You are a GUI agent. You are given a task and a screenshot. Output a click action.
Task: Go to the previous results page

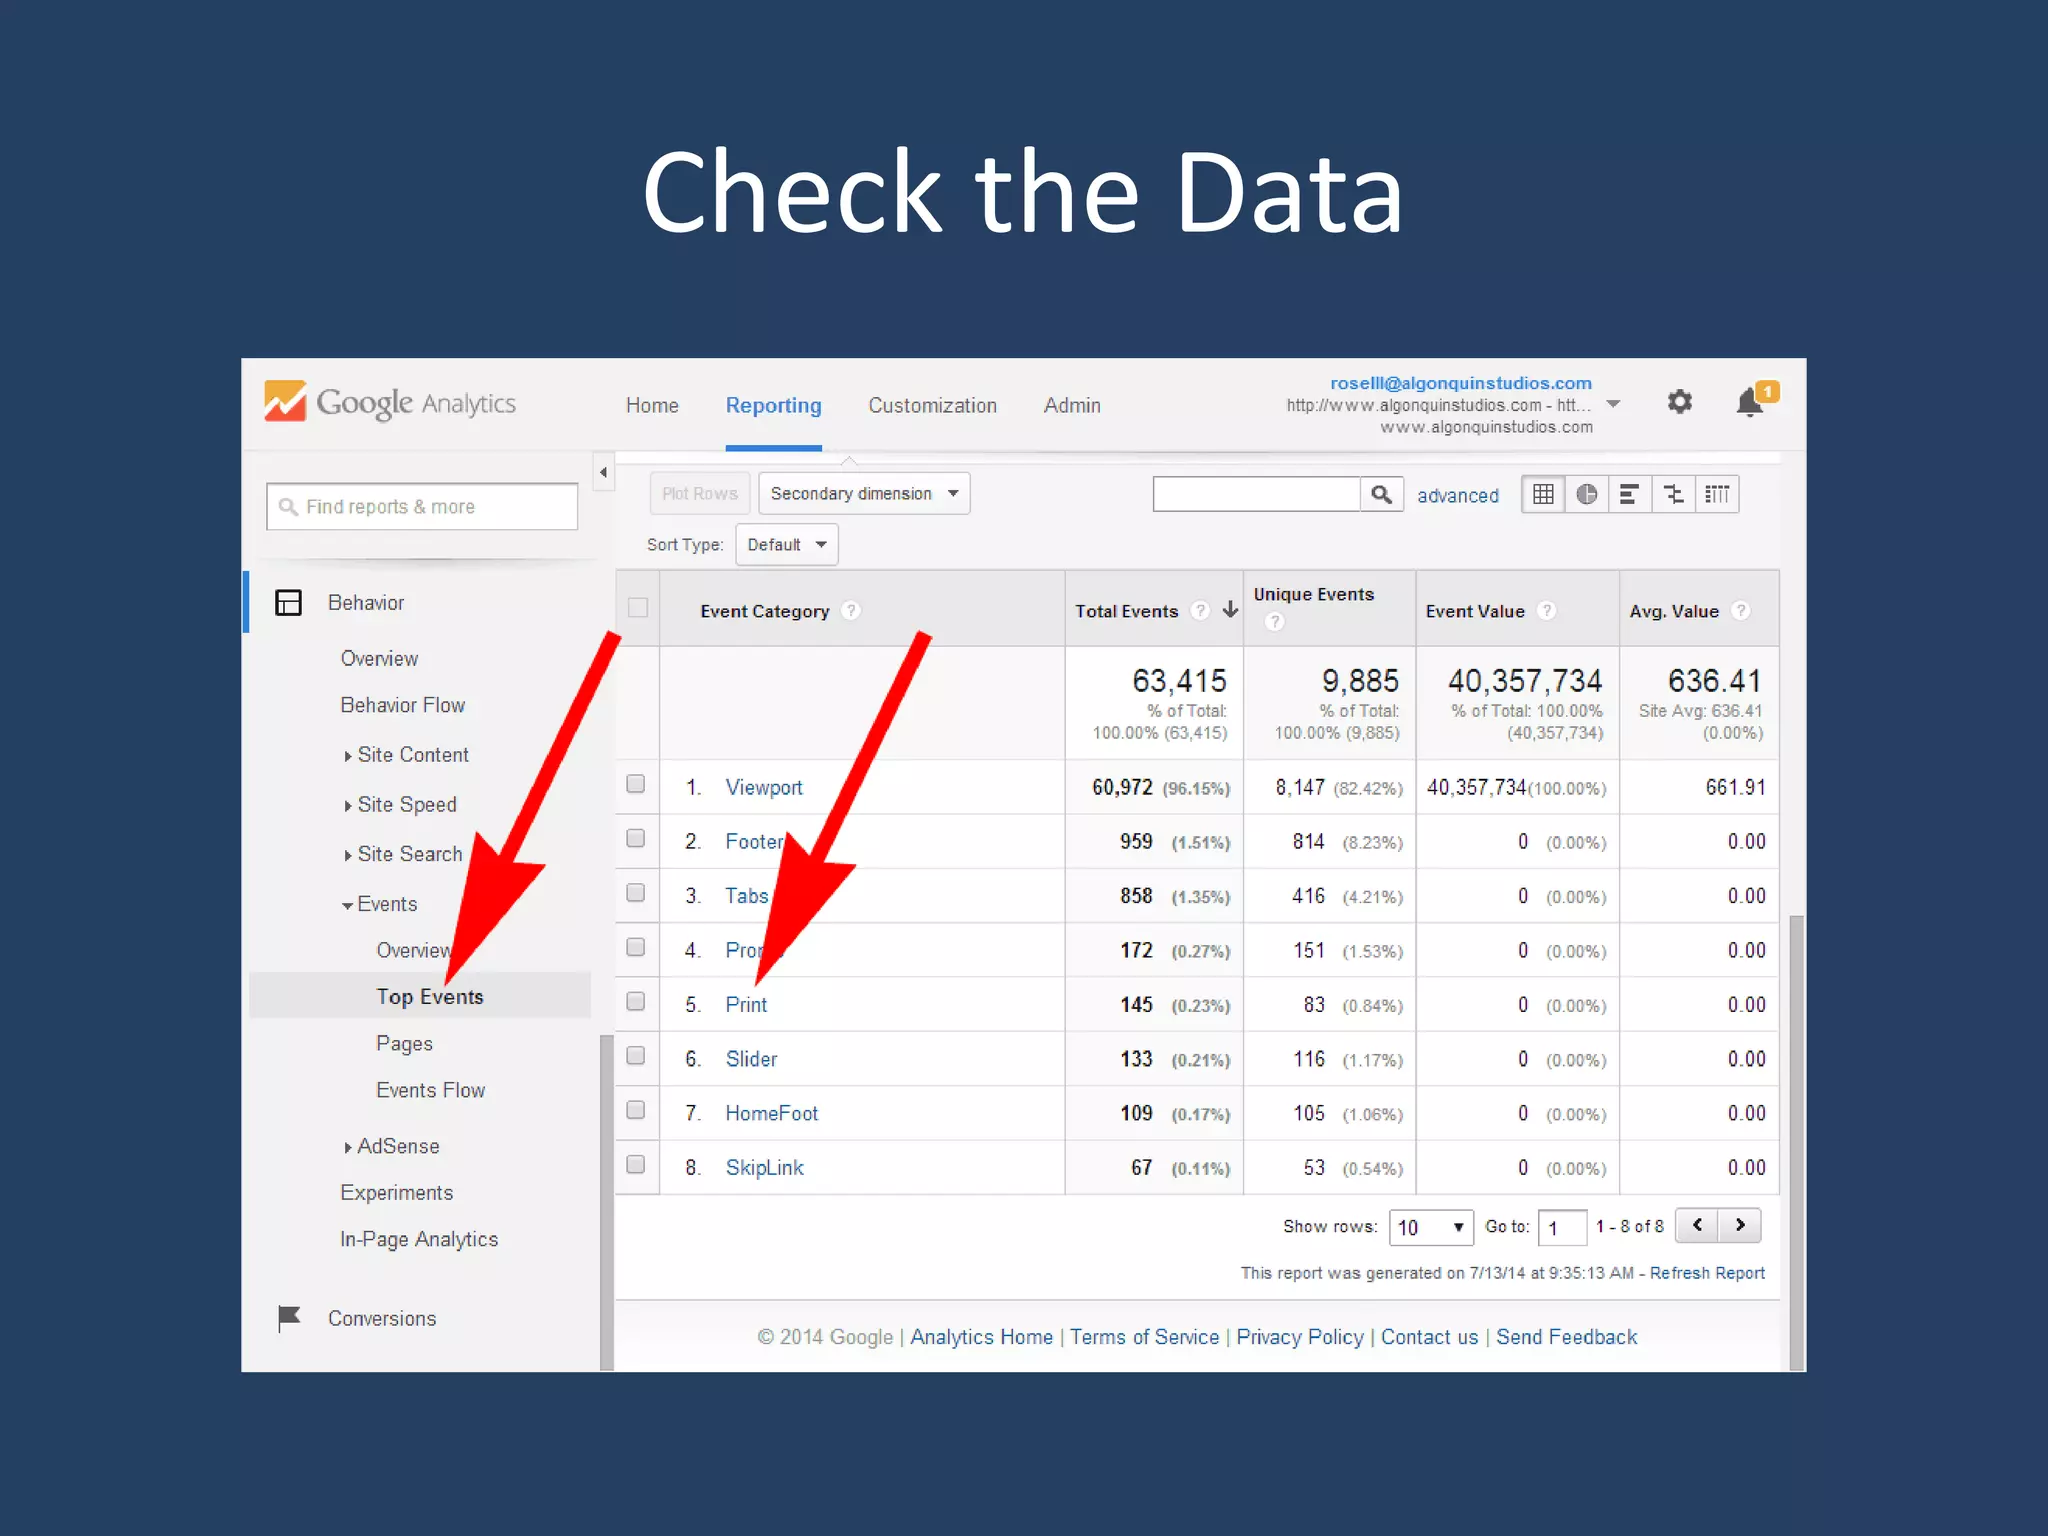1697,1225
